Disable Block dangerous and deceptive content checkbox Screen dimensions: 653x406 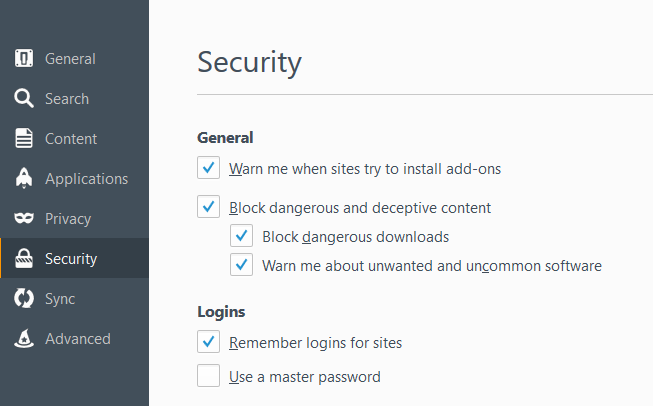(208, 208)
